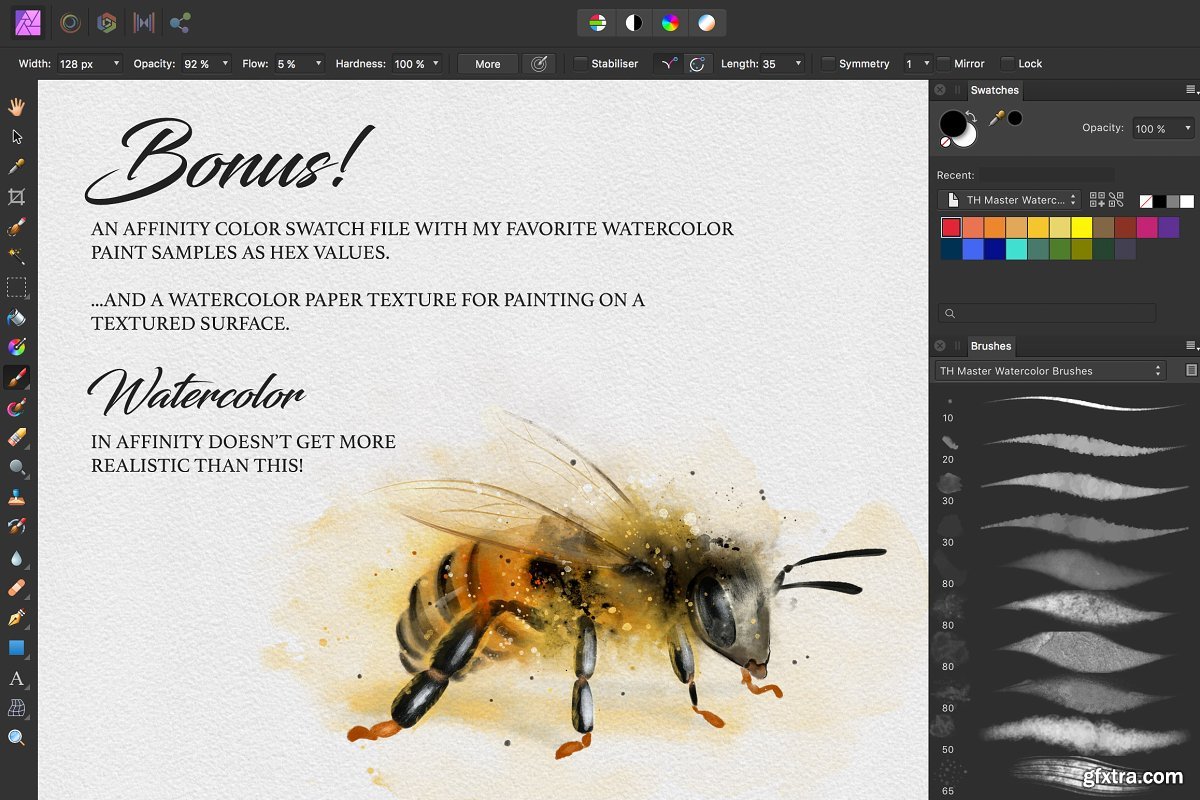
Task: Select the View (hand) tool
Action: tap(16, 106)
